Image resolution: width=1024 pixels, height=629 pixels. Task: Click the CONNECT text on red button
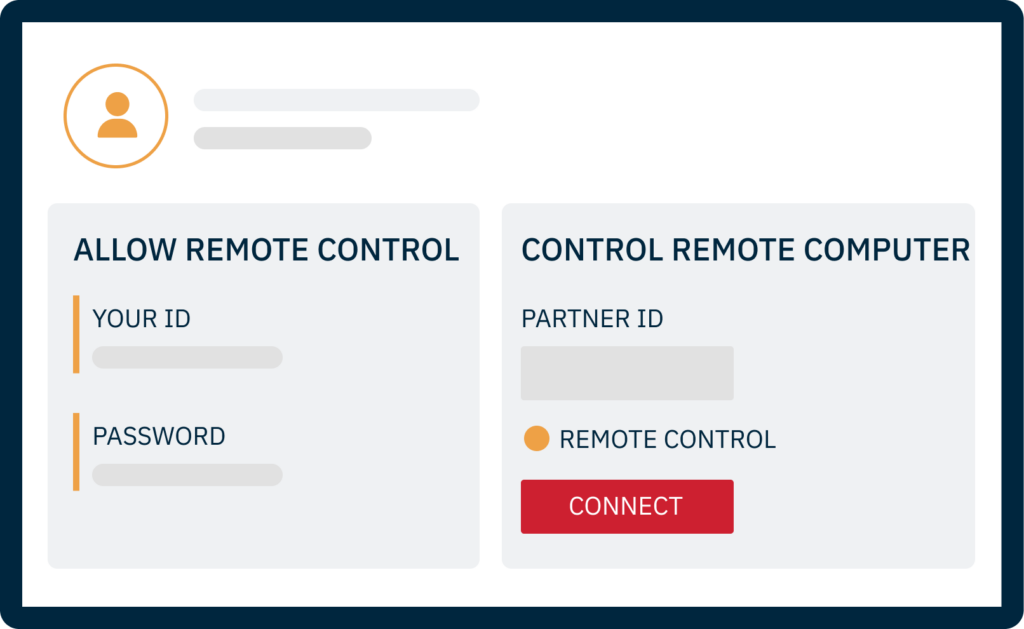[x=626, y=506]
